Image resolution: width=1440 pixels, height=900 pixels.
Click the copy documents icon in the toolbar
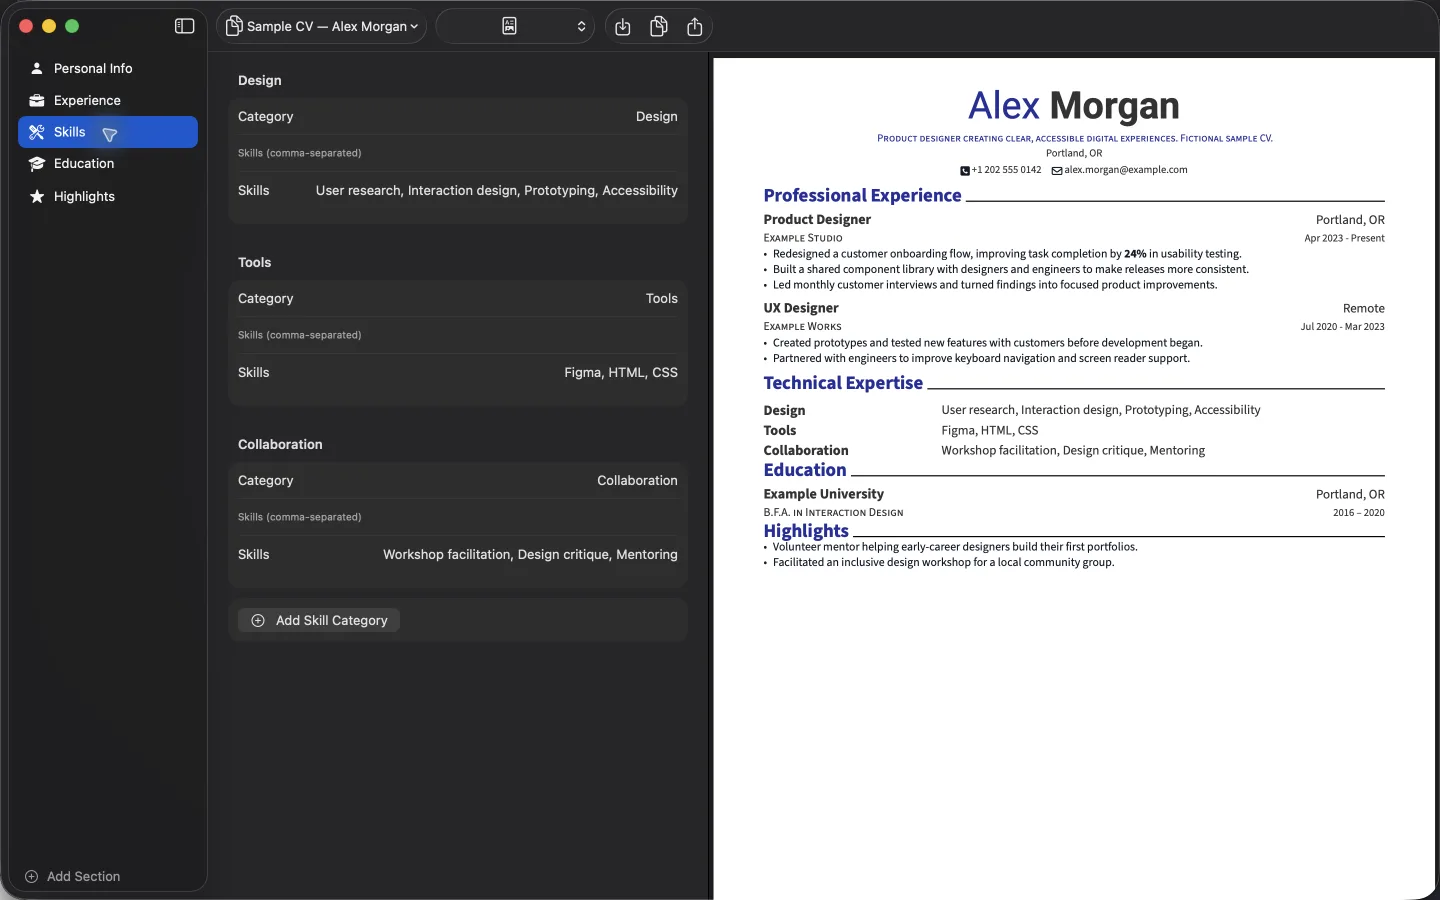[659, 26]
